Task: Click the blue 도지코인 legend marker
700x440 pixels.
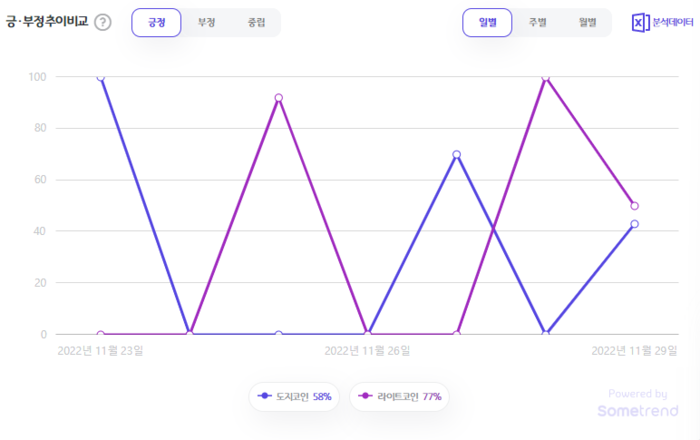Action: (264, 396)
